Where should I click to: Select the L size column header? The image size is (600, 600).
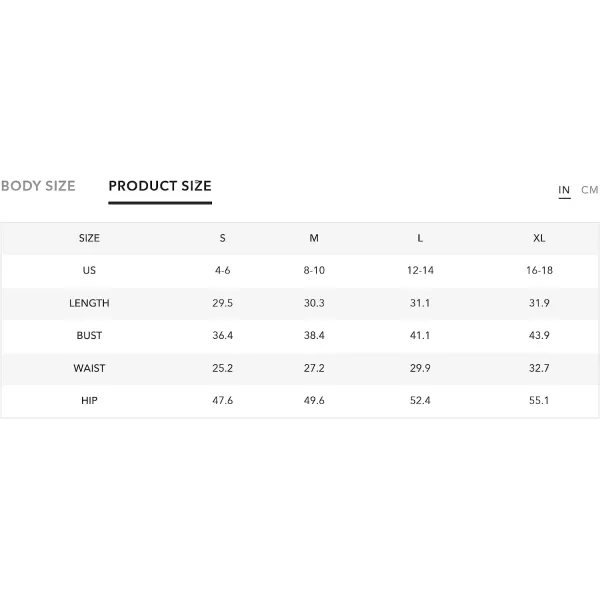(x=420, y=238)
